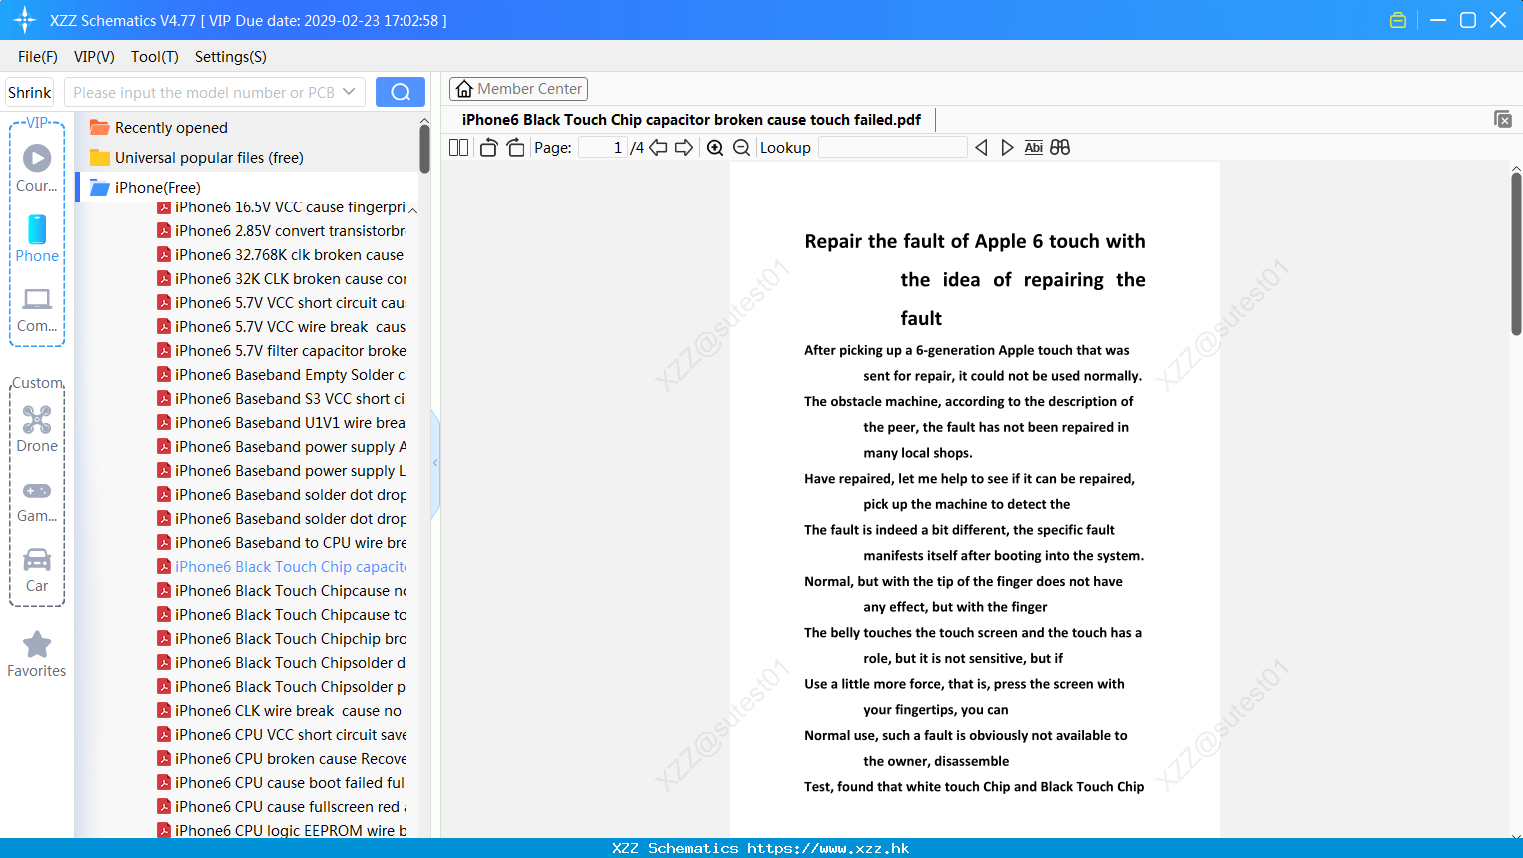This screenshot has height=858, width=1523.
Task: Find previous lookup match triangle
Action: click(981, 148)
